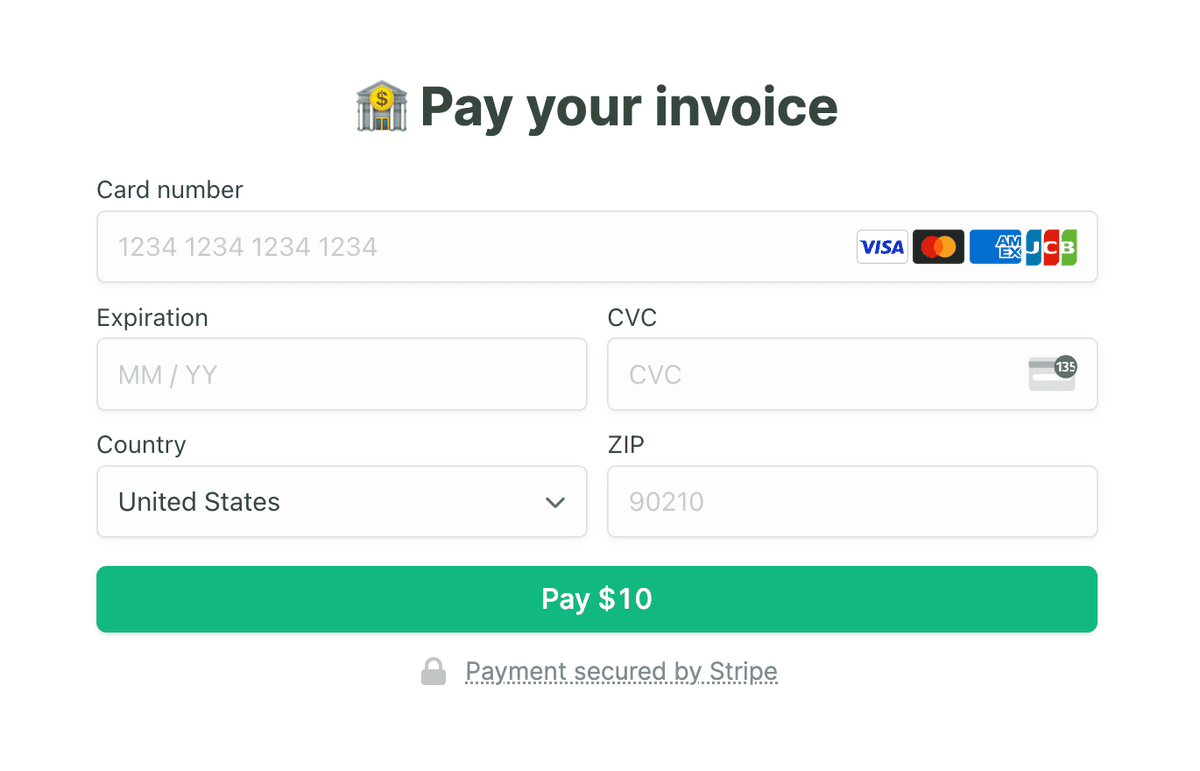Expand the Country dropdown chevron
The height and width of the screenshot is (771, 1200).
555,502
